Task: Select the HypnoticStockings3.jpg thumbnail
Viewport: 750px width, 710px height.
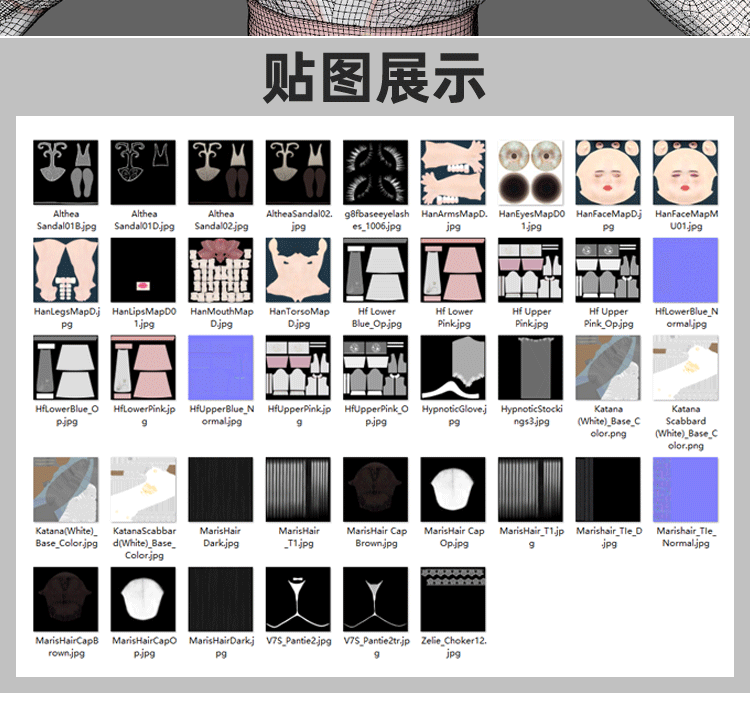Action: 530,367
